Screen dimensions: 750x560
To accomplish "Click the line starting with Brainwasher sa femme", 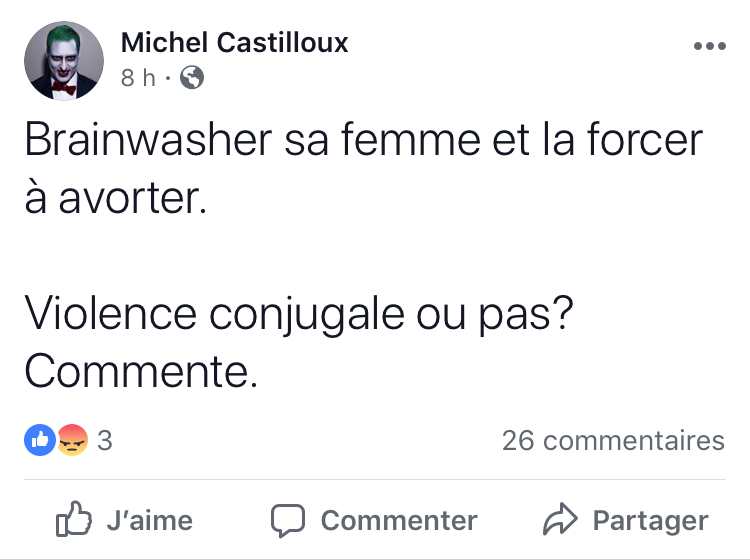I will click(x=364, y=140).
